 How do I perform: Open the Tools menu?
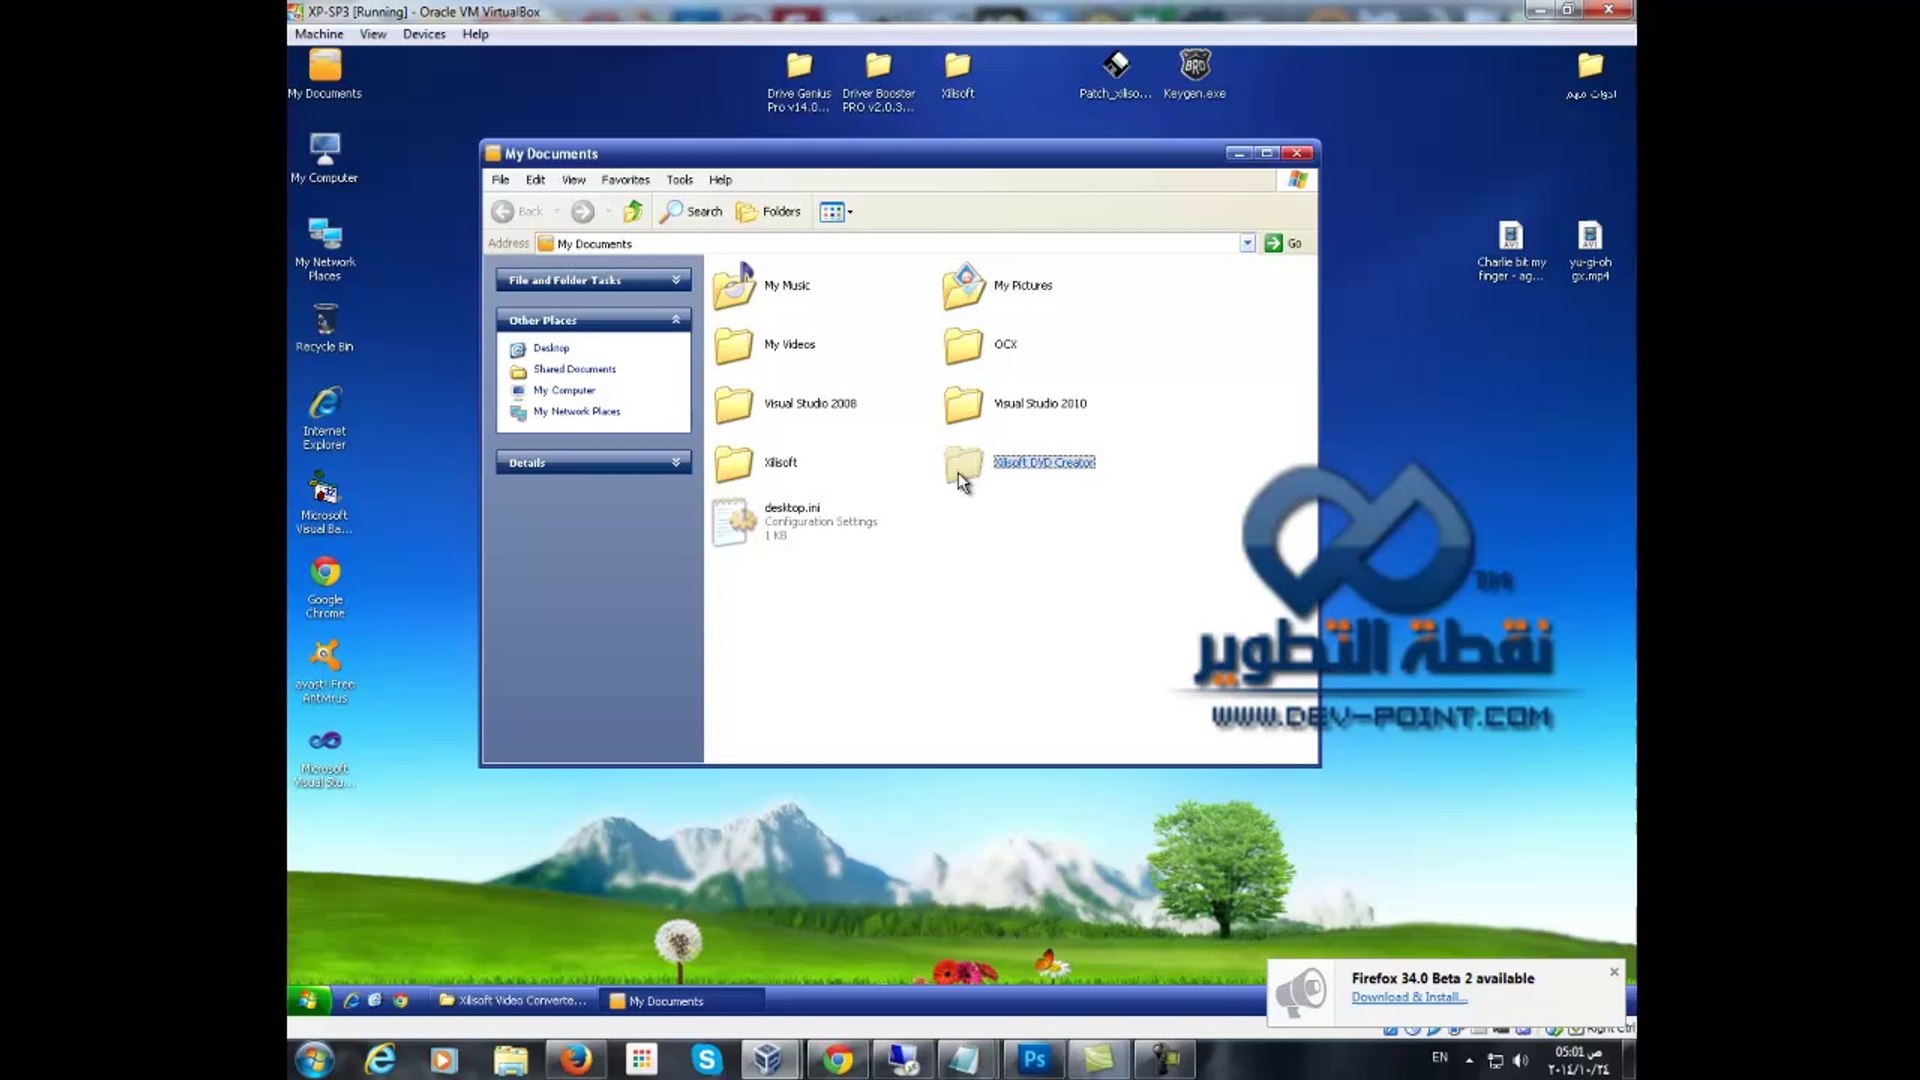tap(679, 180)
